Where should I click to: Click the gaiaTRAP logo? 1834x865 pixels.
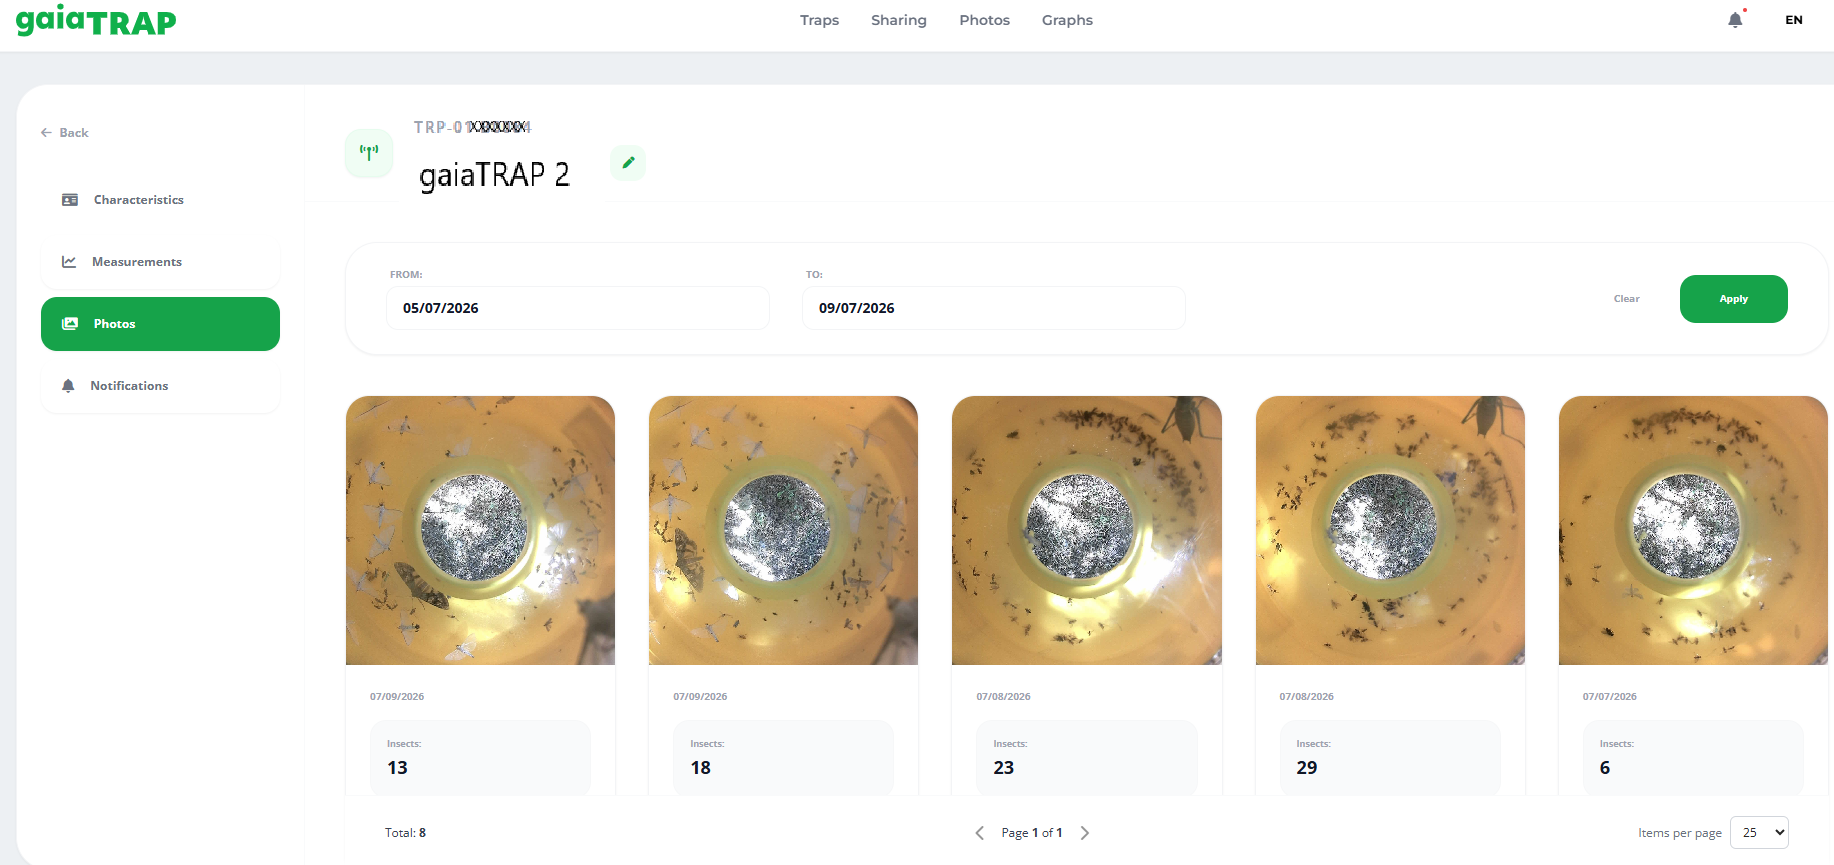click(x=96, y=20)
